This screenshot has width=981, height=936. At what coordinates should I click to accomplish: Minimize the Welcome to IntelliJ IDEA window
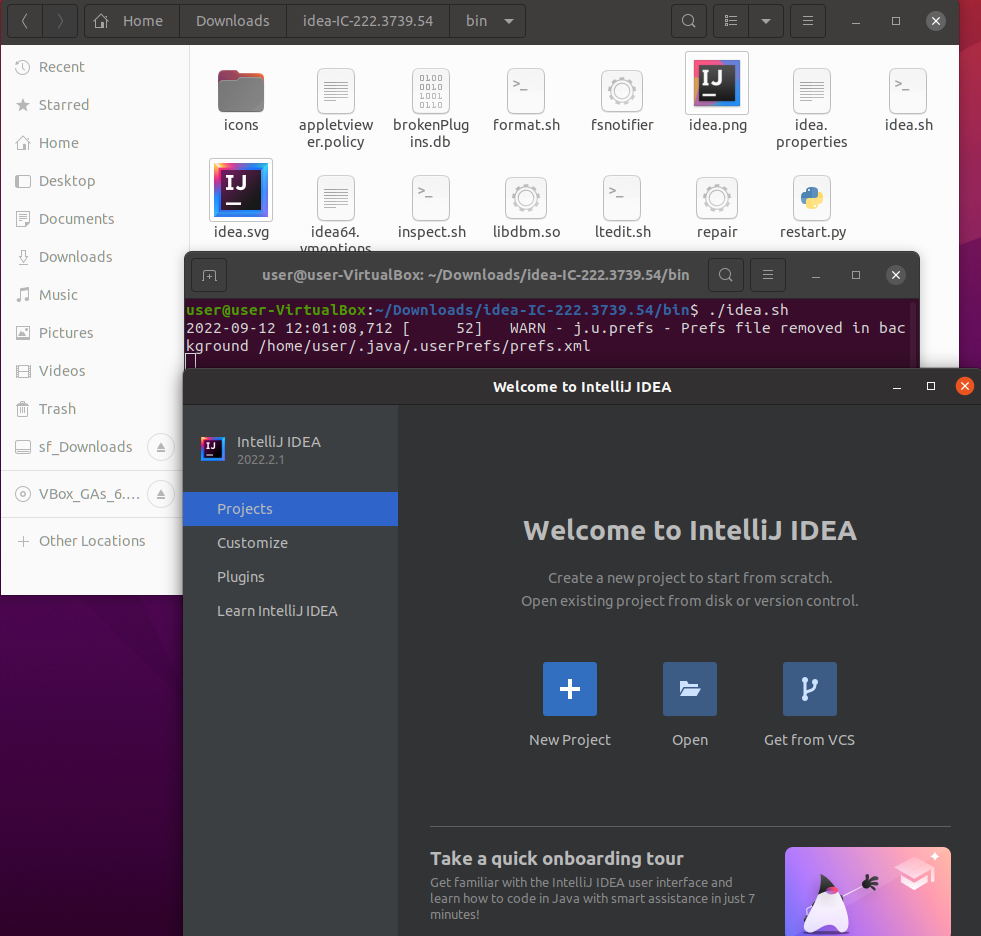(x=897, y=386)
